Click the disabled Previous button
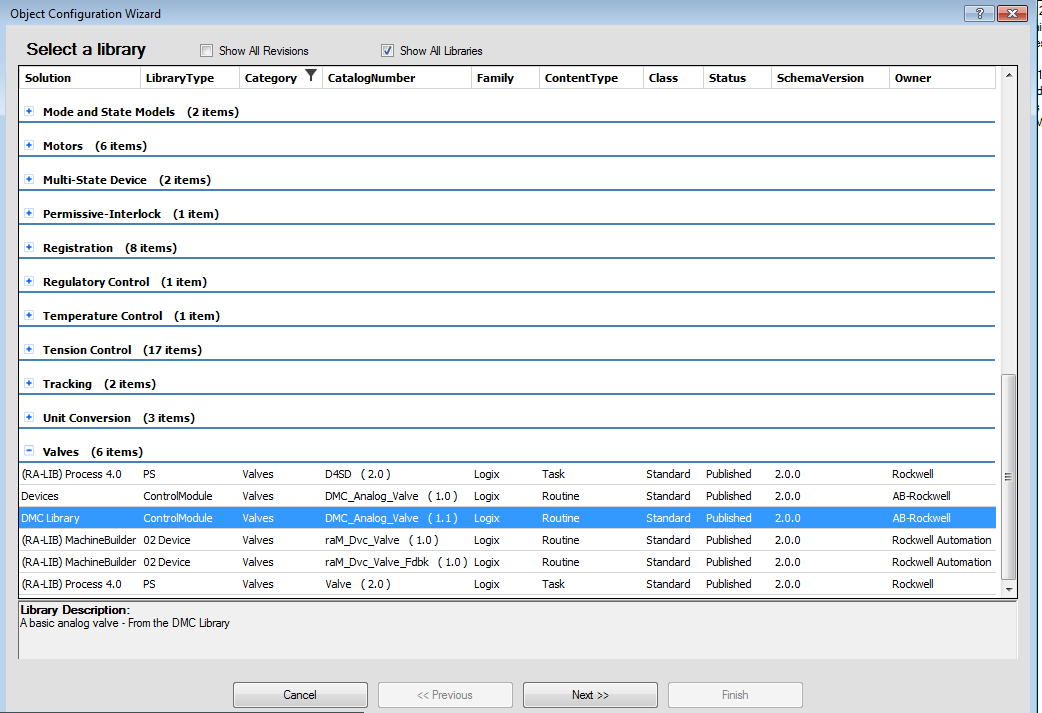Image resolution: width=1042 pixels, height=713 pixels. 445,694
